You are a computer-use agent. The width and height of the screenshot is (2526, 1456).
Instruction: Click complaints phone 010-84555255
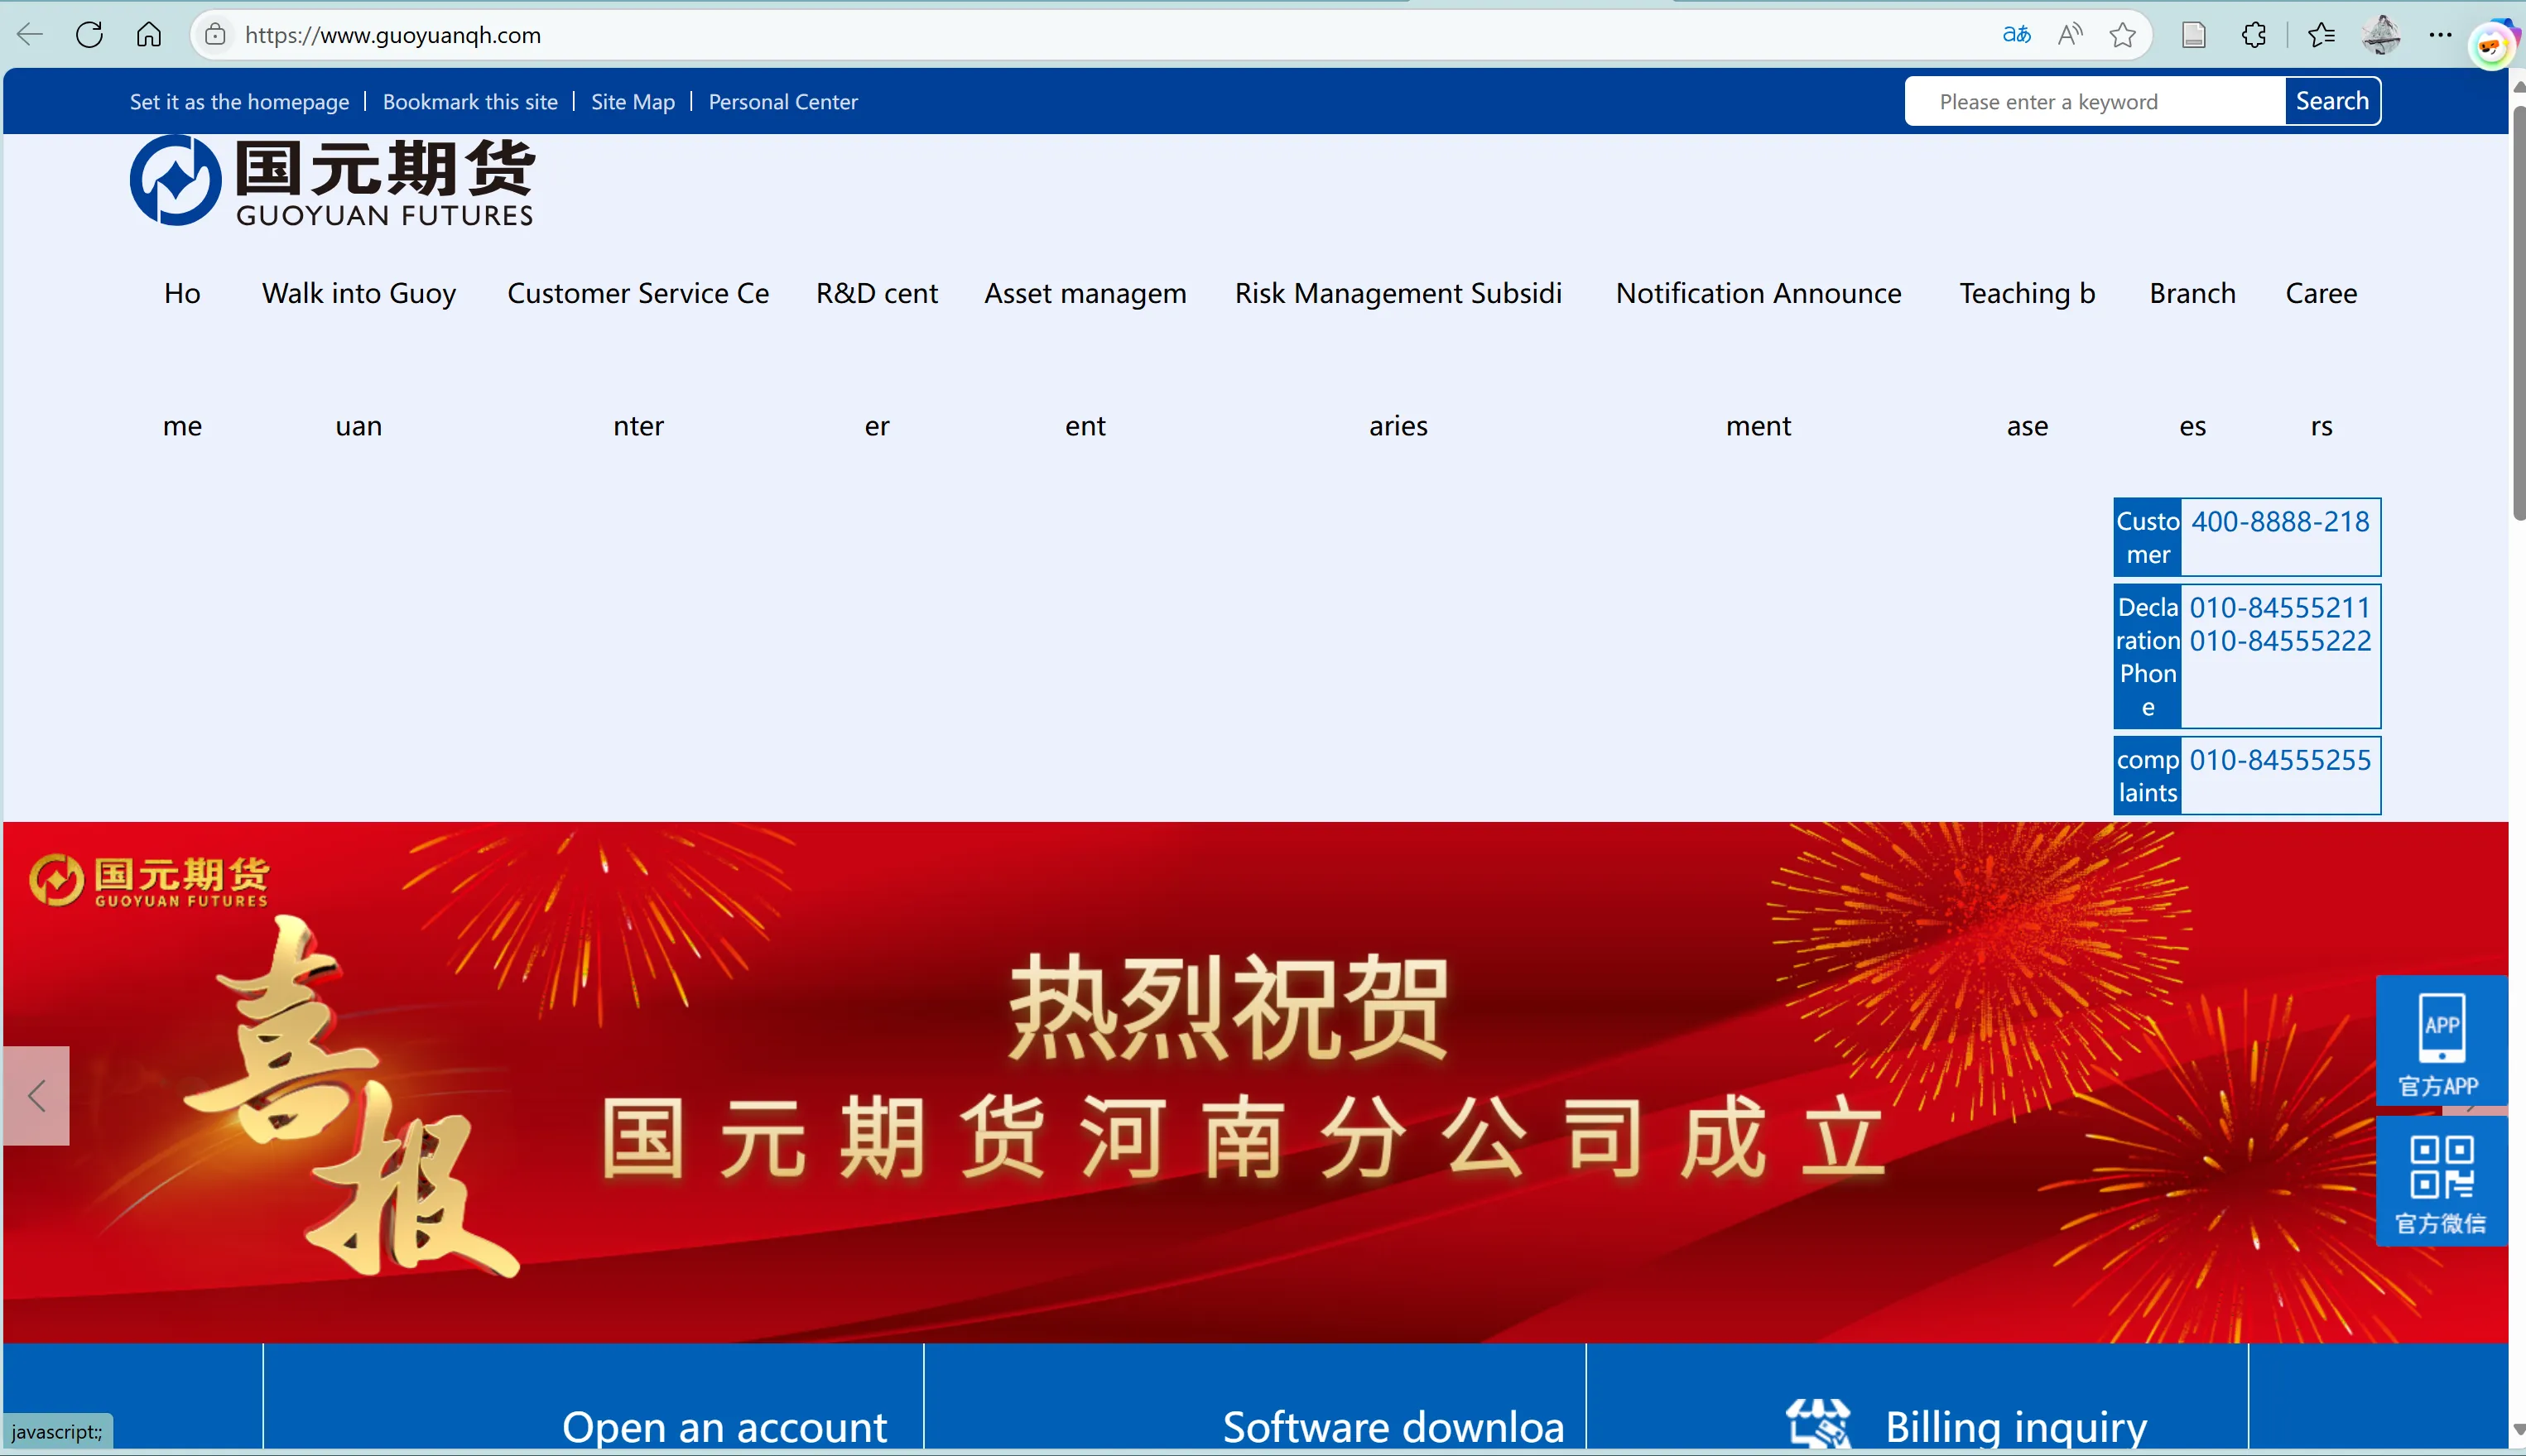point(2280,760)
